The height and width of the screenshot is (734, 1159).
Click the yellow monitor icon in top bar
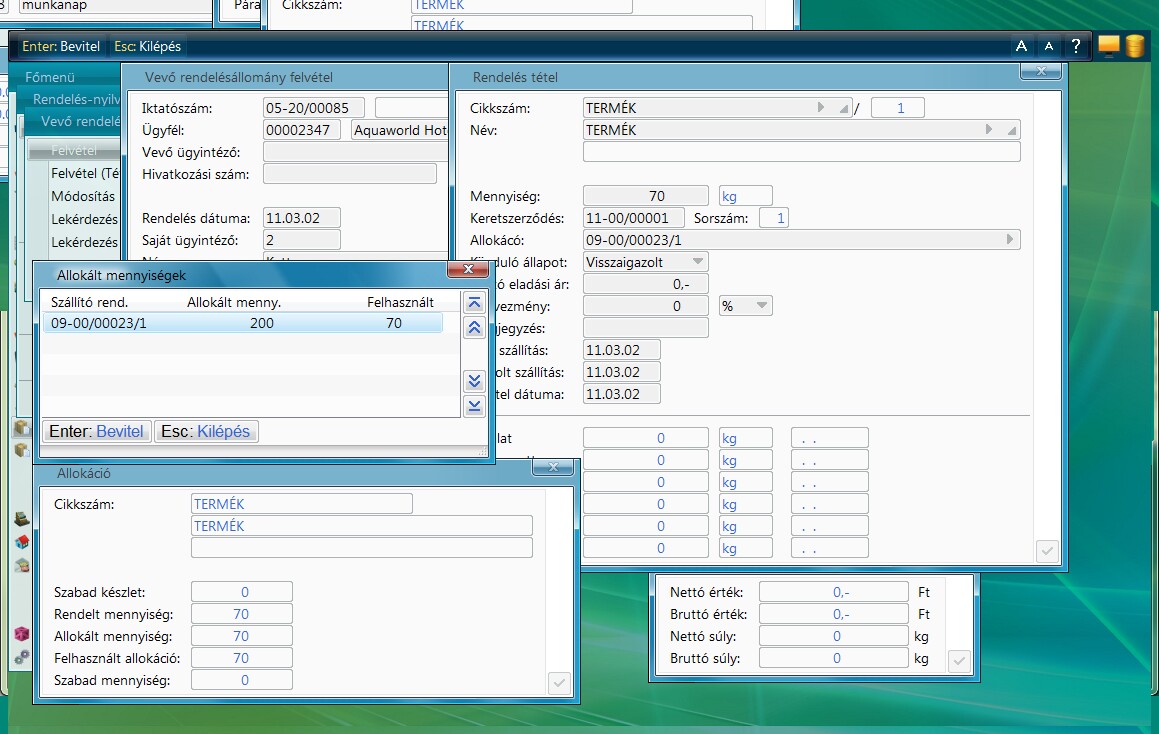pyautogui.click(x=1108, y=46)
